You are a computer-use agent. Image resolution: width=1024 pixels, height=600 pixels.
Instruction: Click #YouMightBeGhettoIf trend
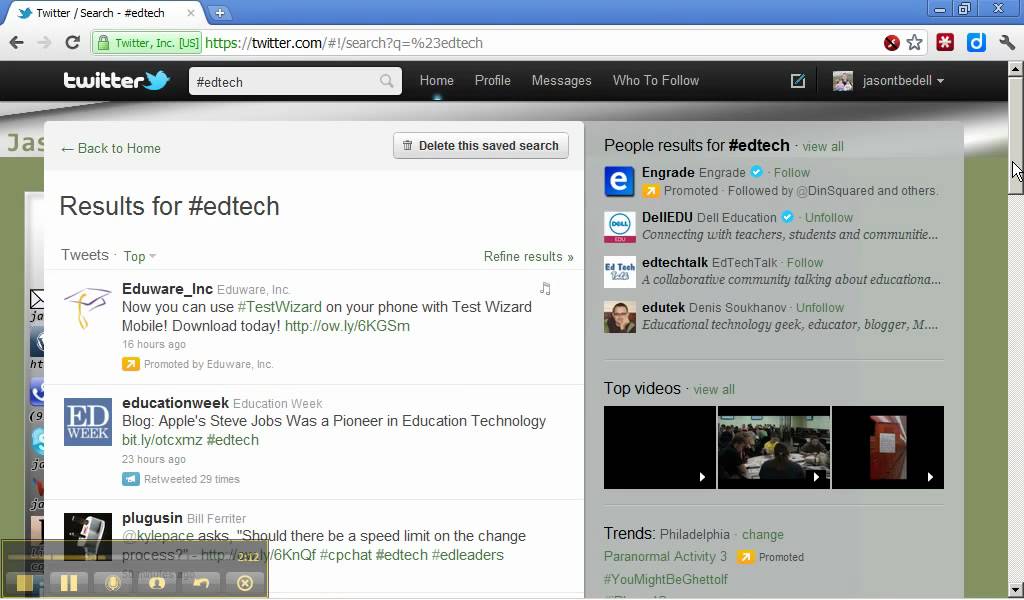click(x=665, y=579)
